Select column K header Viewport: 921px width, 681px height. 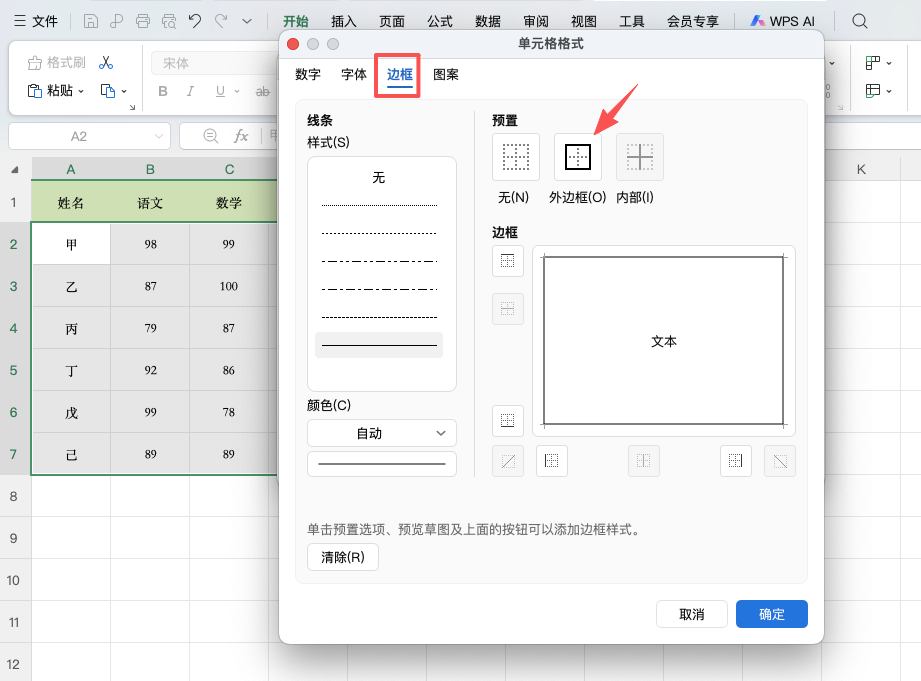tap(862, 170)
